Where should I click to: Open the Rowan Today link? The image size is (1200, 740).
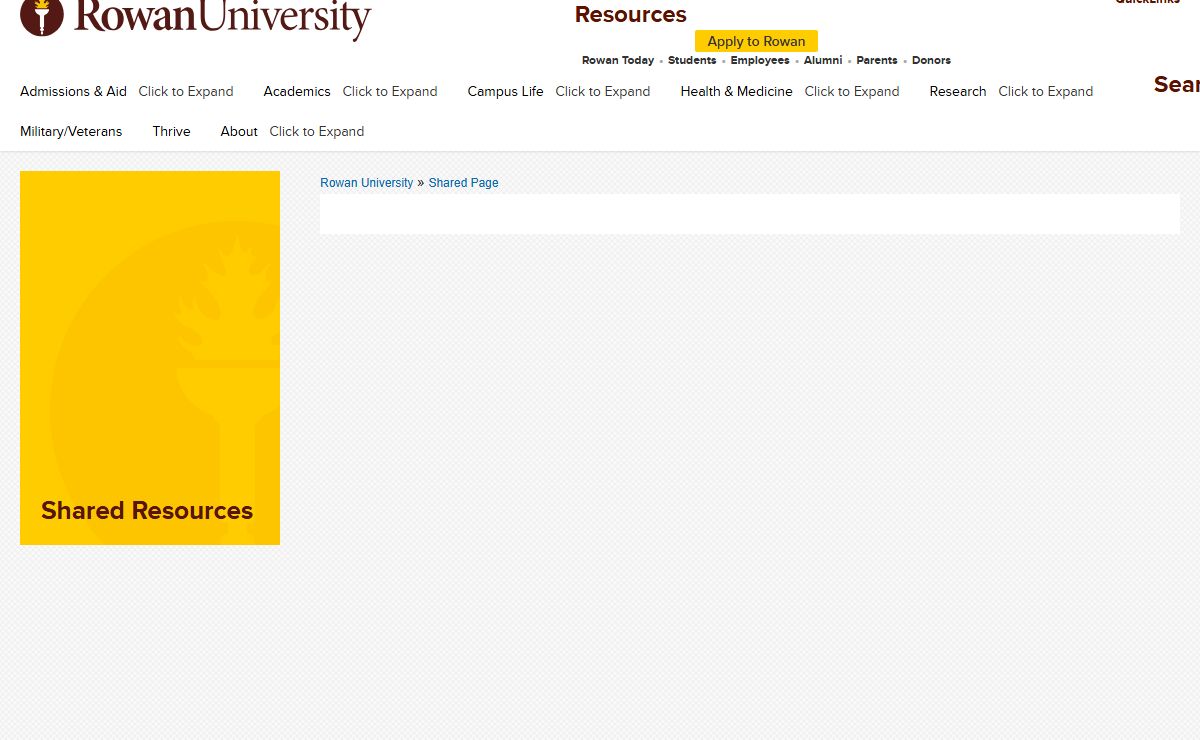point(618,60)
